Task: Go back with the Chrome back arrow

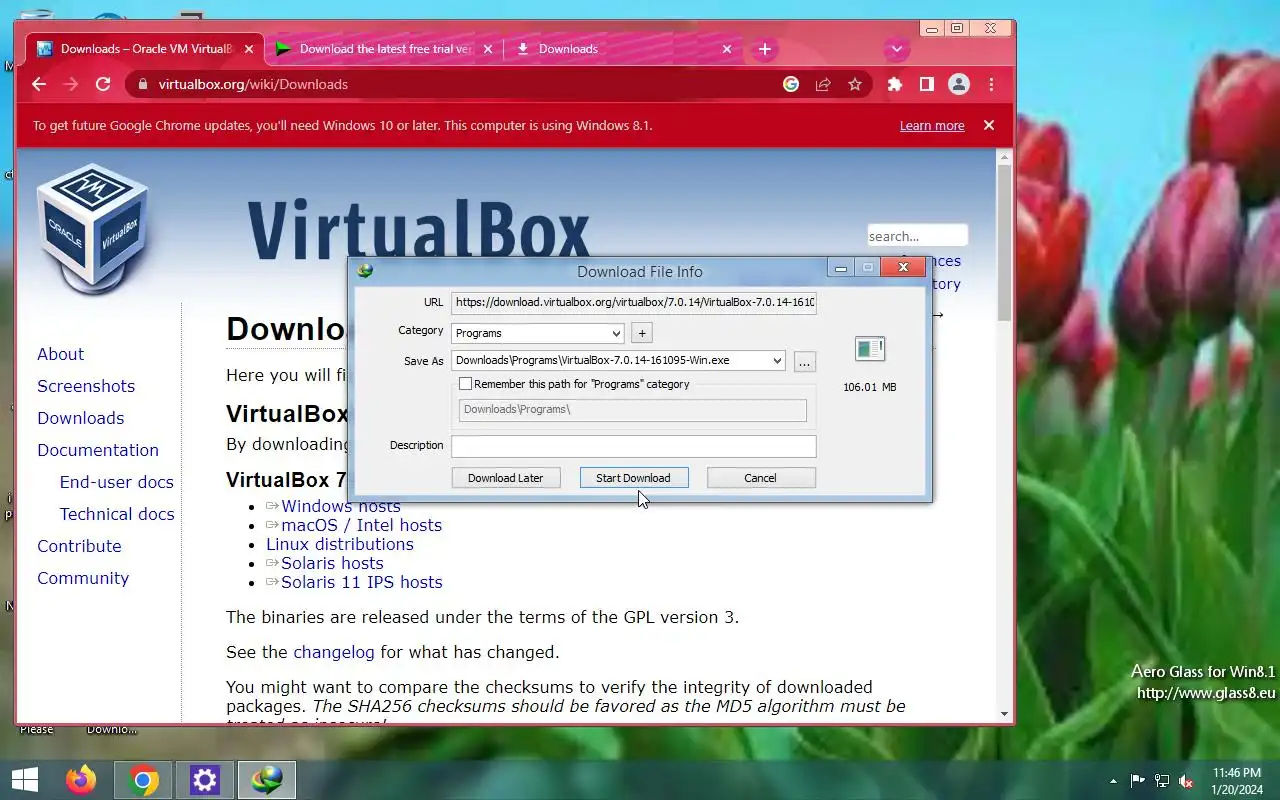Action: pyautogui.click(x=39, y=85)
